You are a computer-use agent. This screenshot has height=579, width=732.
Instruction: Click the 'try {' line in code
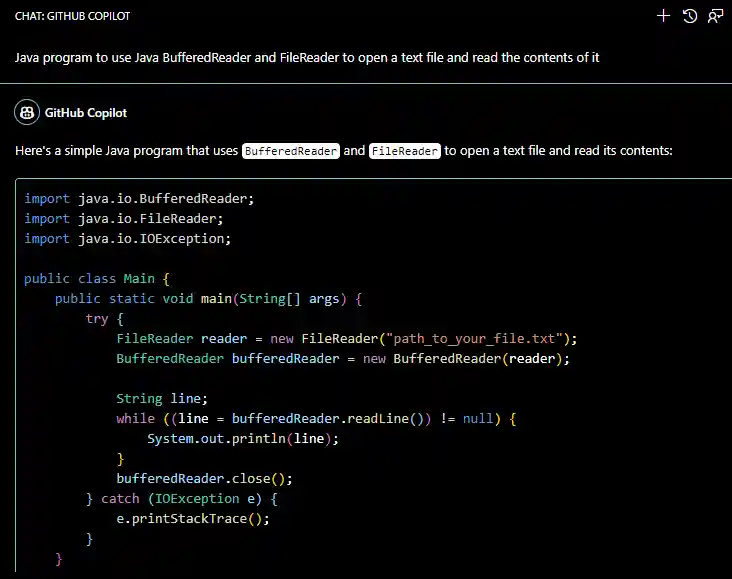coord(105,319)
